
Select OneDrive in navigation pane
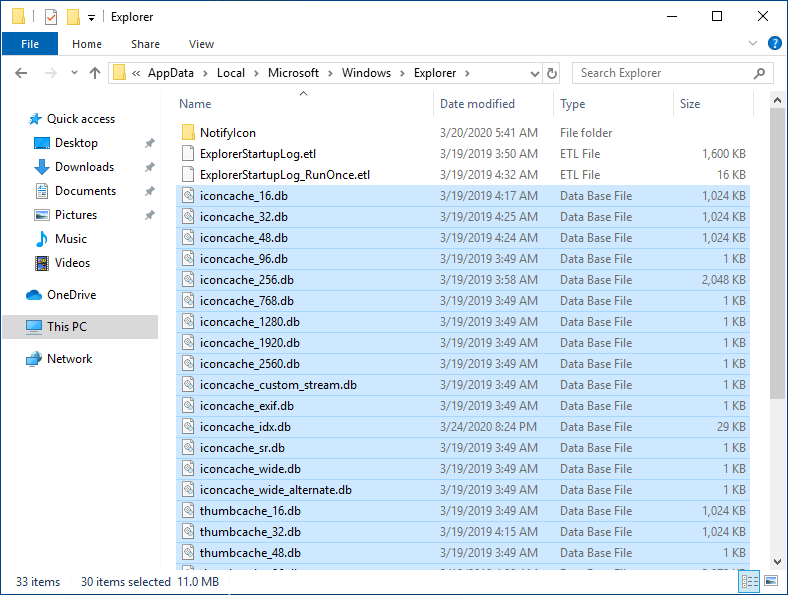click(x=71, y=295)
